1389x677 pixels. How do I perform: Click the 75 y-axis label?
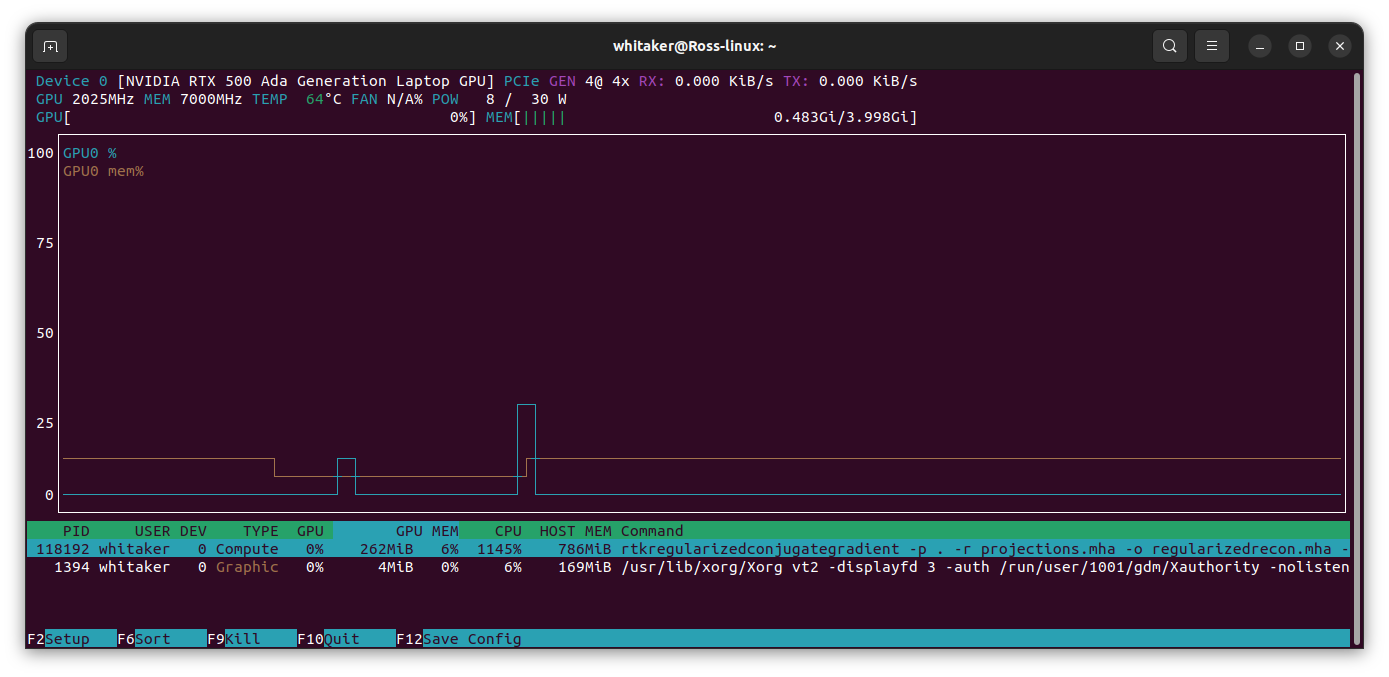tap(45, 243)
